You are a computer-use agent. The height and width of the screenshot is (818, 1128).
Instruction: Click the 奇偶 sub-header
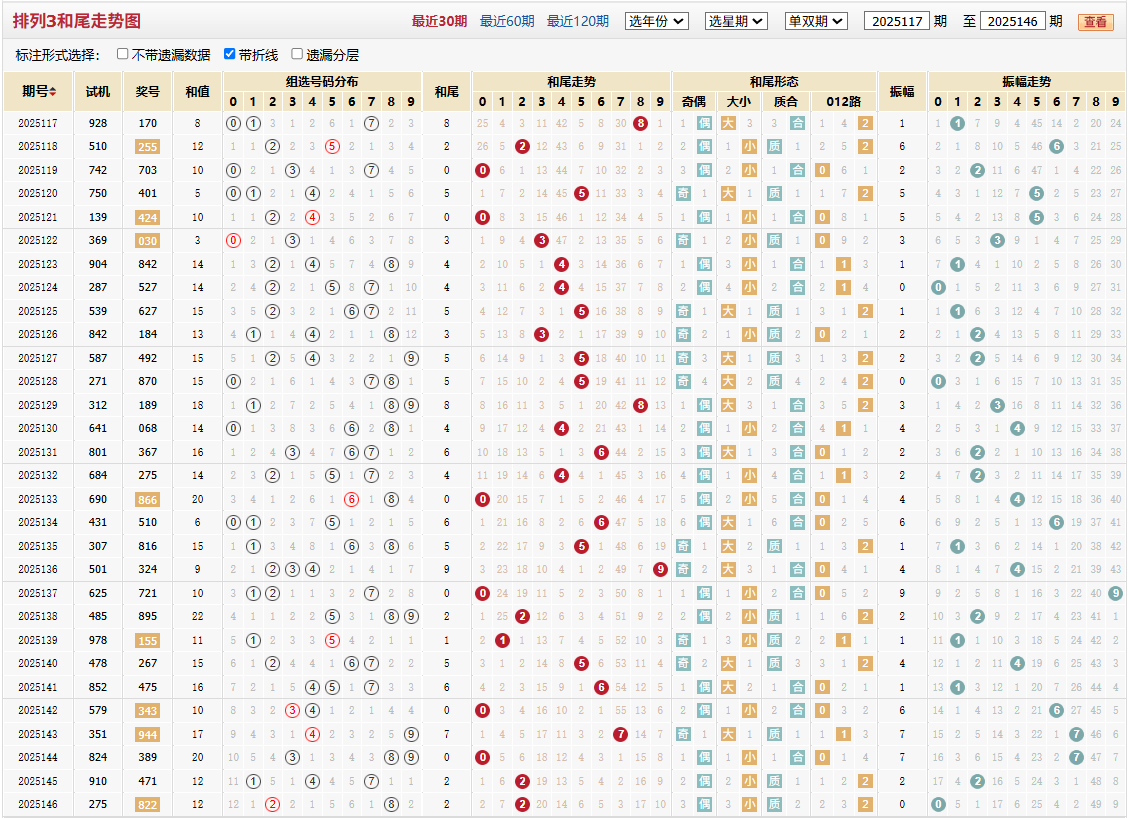pos(693,101)
